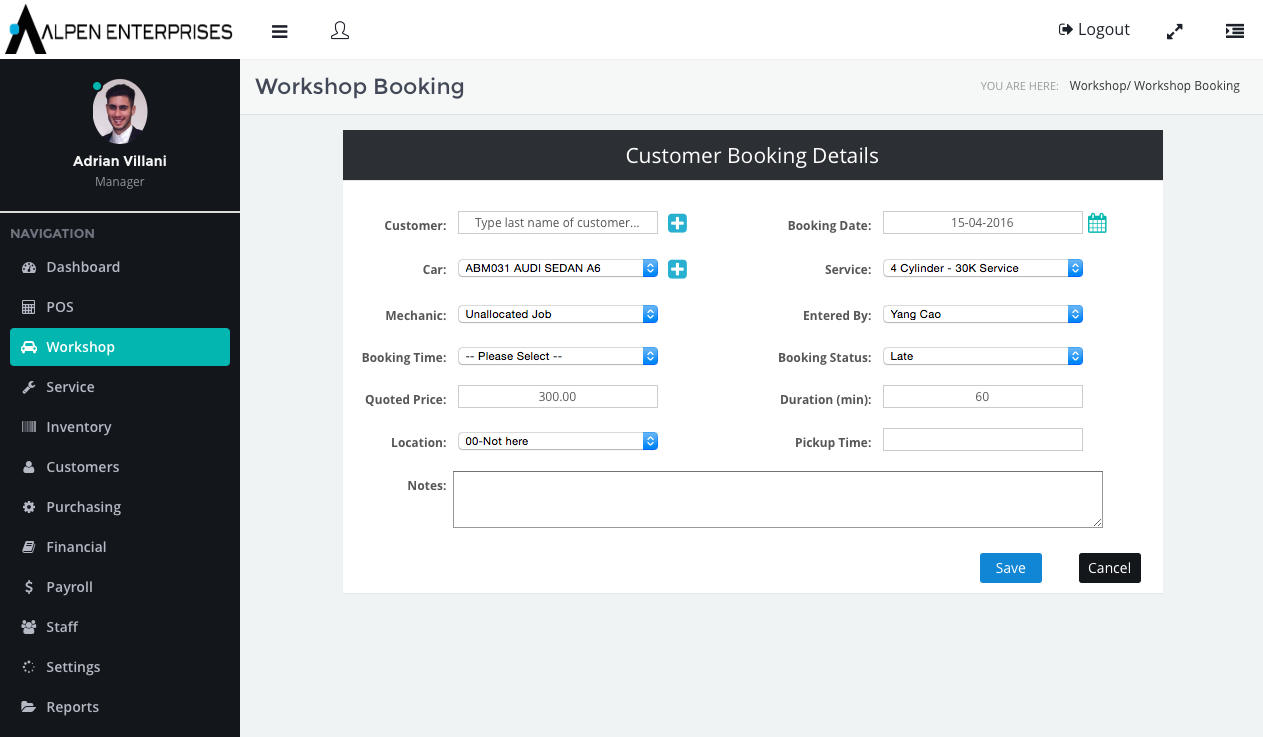Open Inventory in the sidebar
The image size is (1263, 737).
(78, 427)
